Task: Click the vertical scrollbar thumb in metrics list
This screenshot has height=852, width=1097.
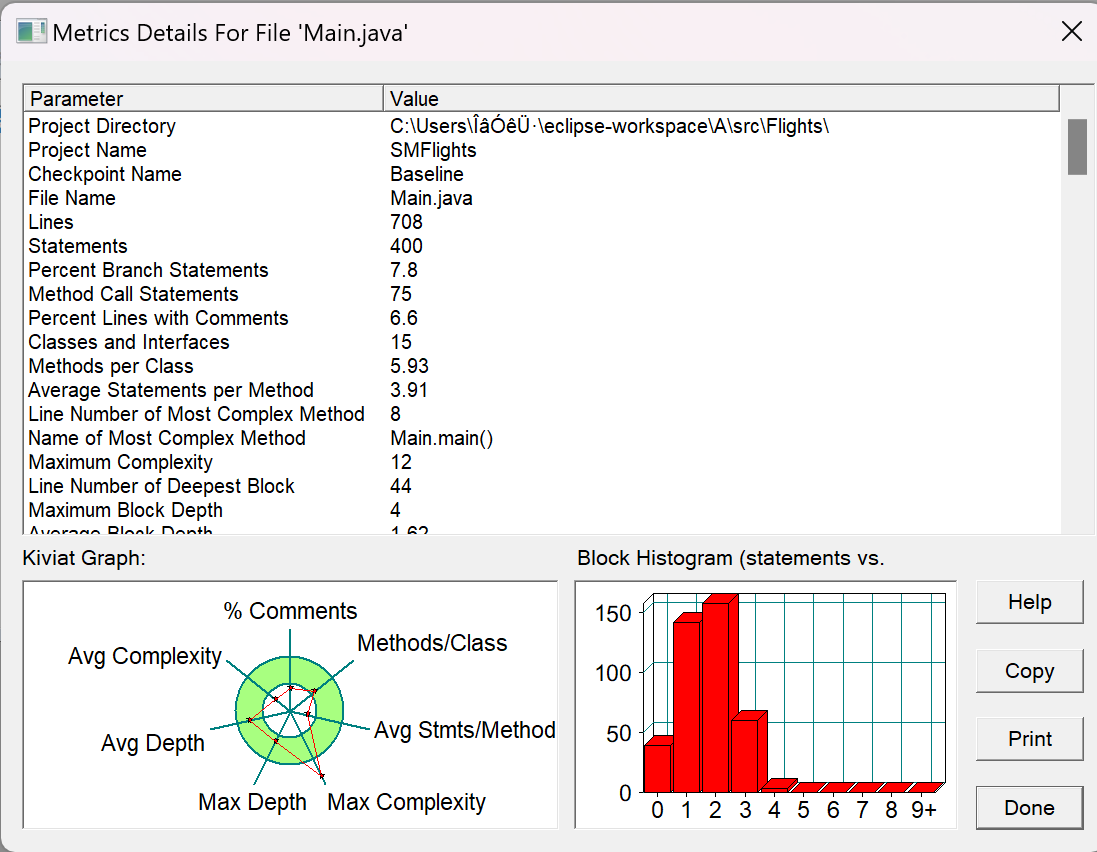Action: click(x=1077, y=147)
